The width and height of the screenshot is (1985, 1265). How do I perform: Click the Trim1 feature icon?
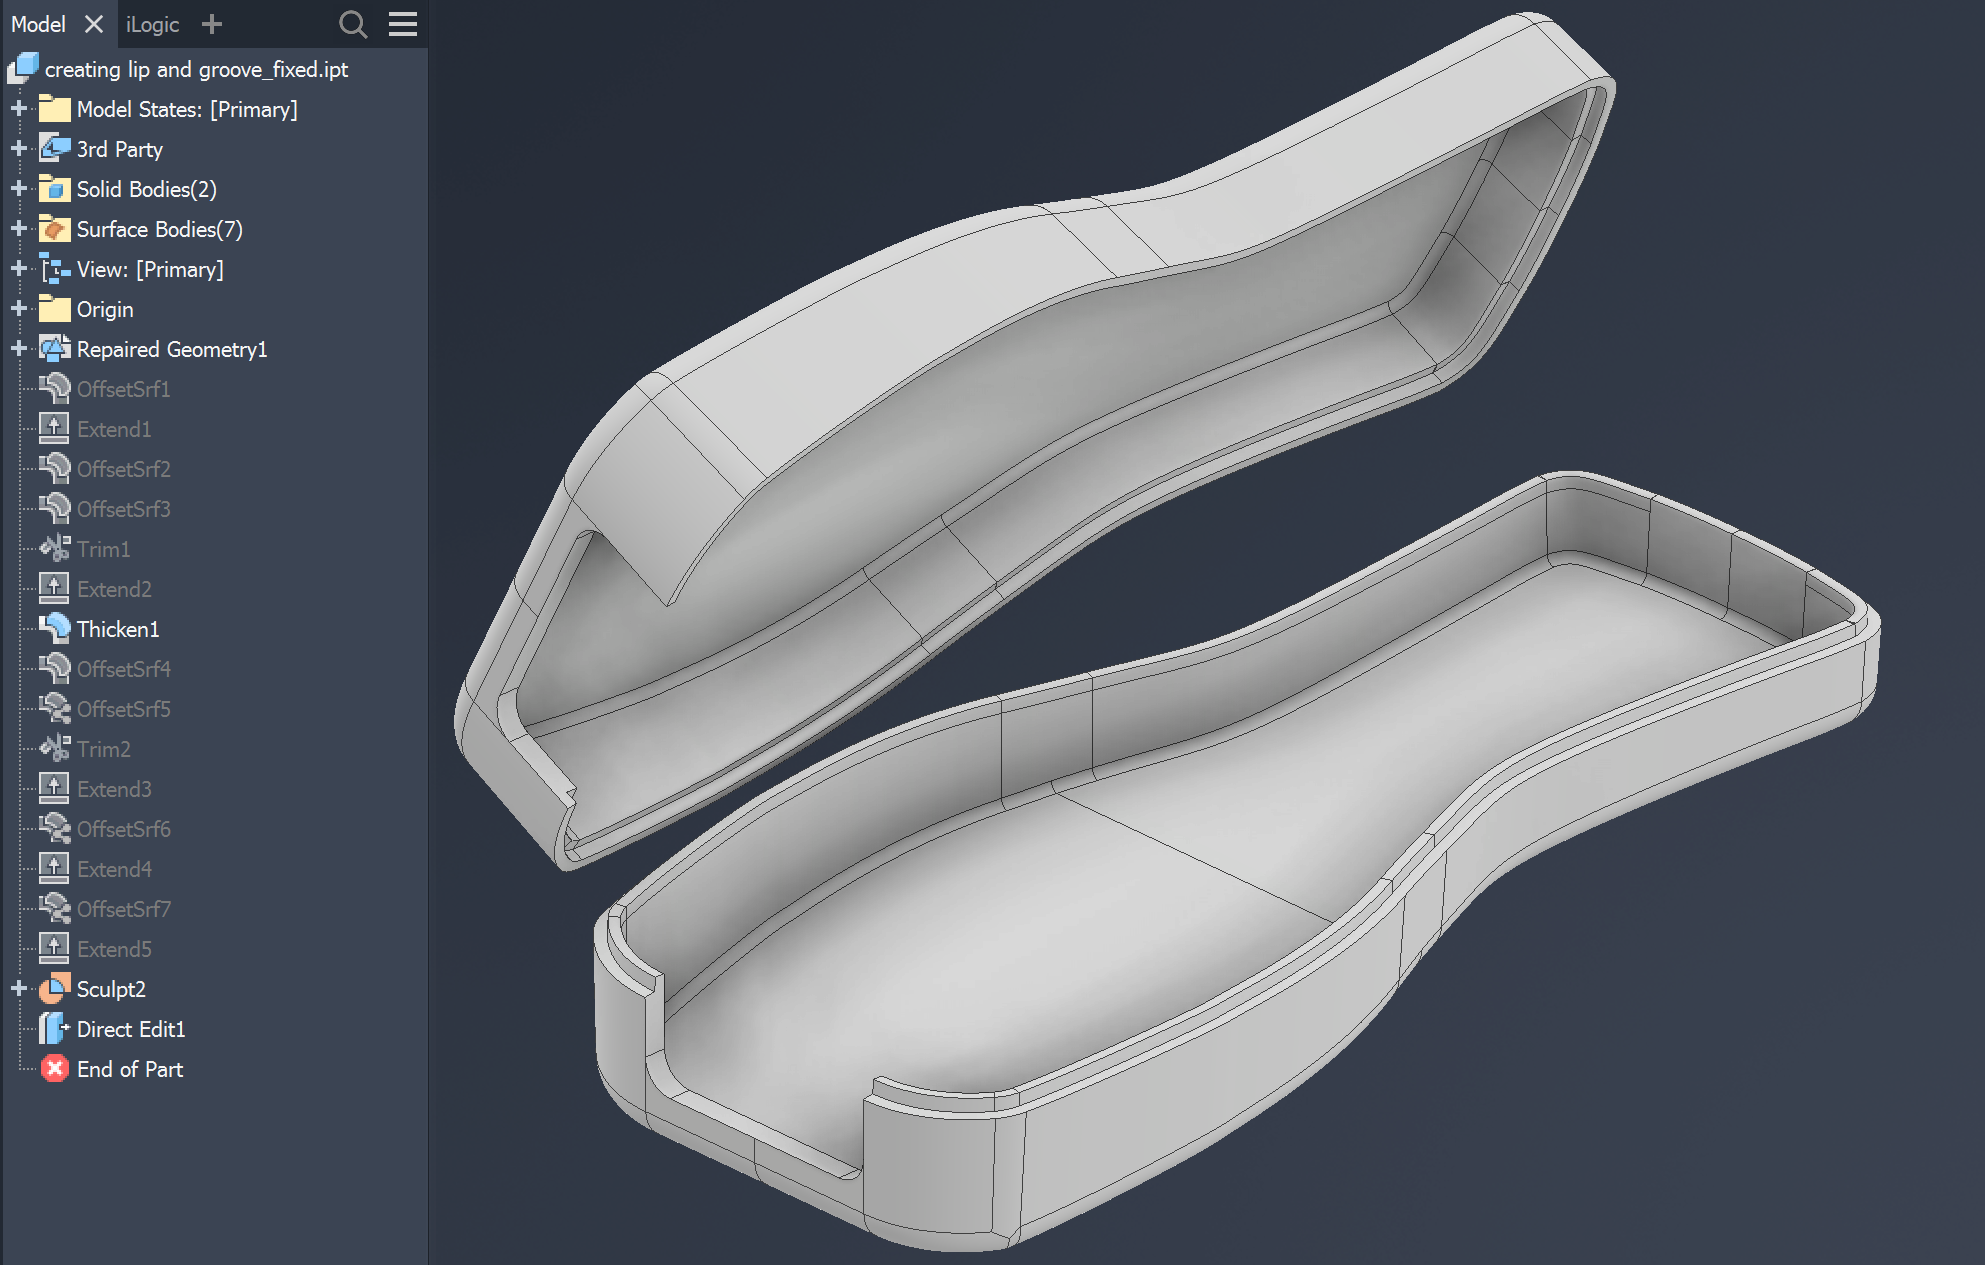tap(54, 548)
